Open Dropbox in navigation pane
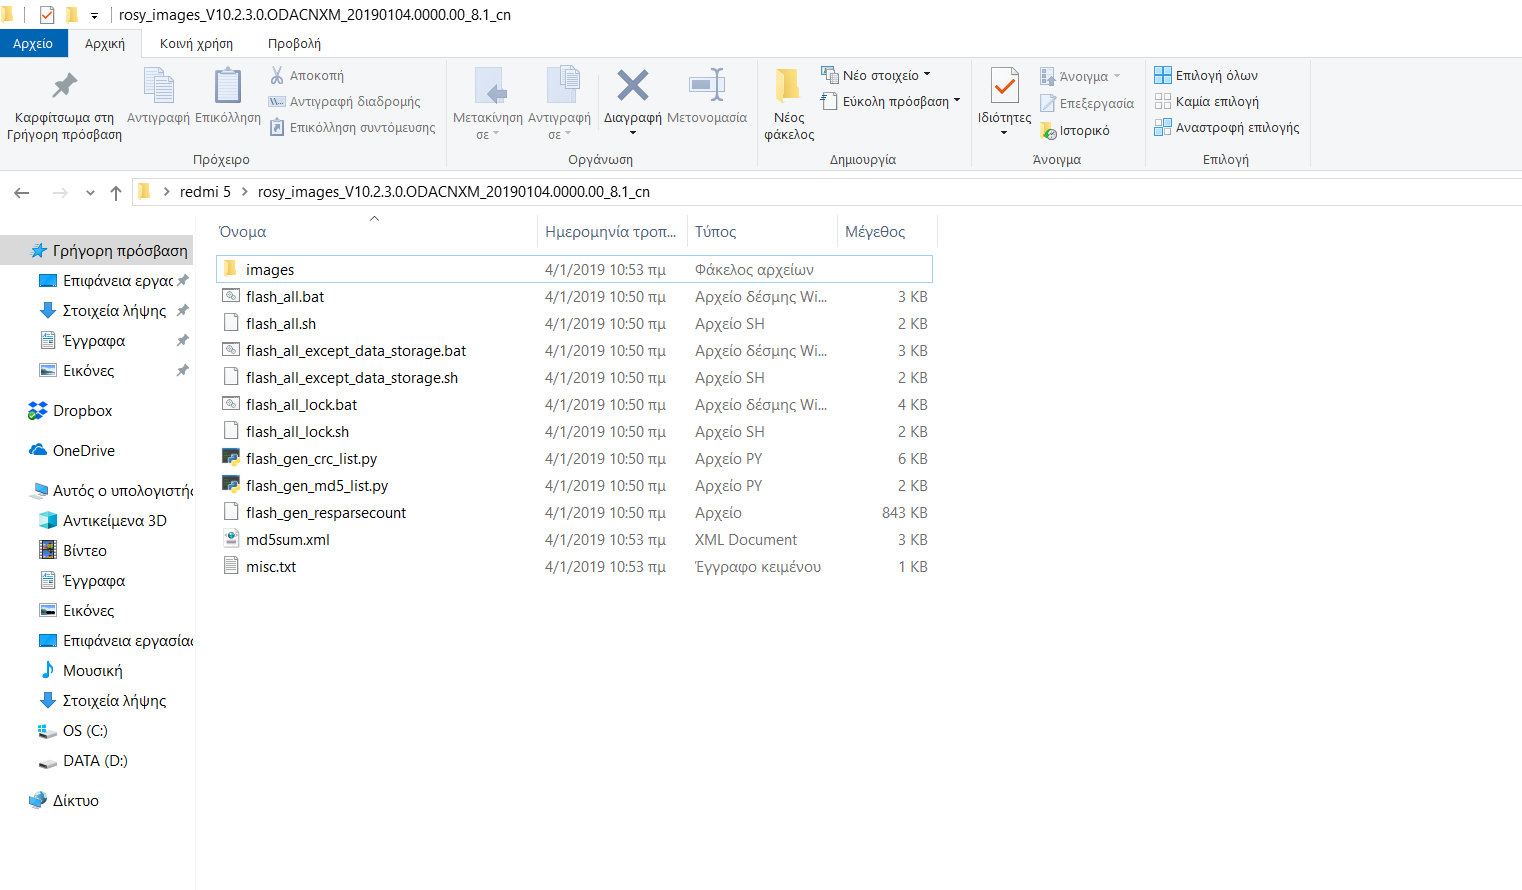 (82, 411)
